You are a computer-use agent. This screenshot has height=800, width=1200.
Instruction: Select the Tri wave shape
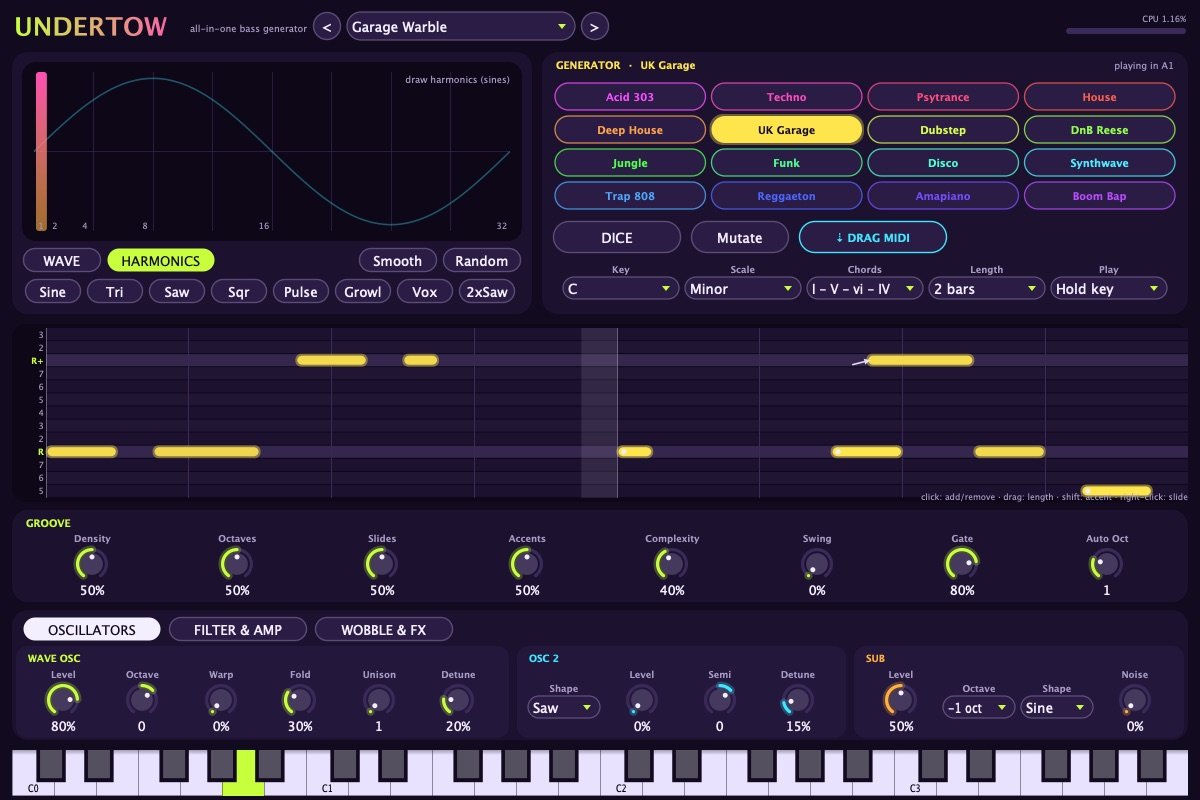click(115, 292)
